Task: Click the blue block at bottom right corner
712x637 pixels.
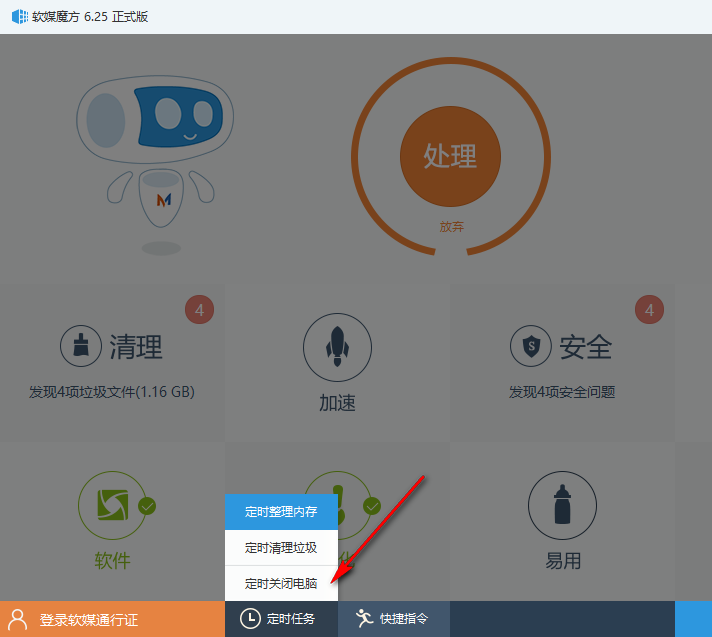Action: (693, 619)
